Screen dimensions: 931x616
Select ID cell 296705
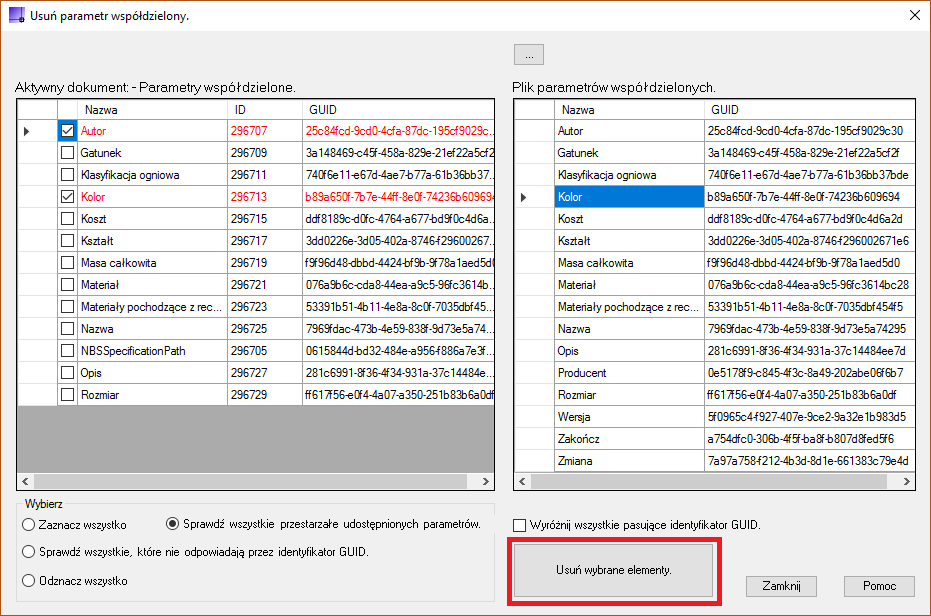pos(265,350)
